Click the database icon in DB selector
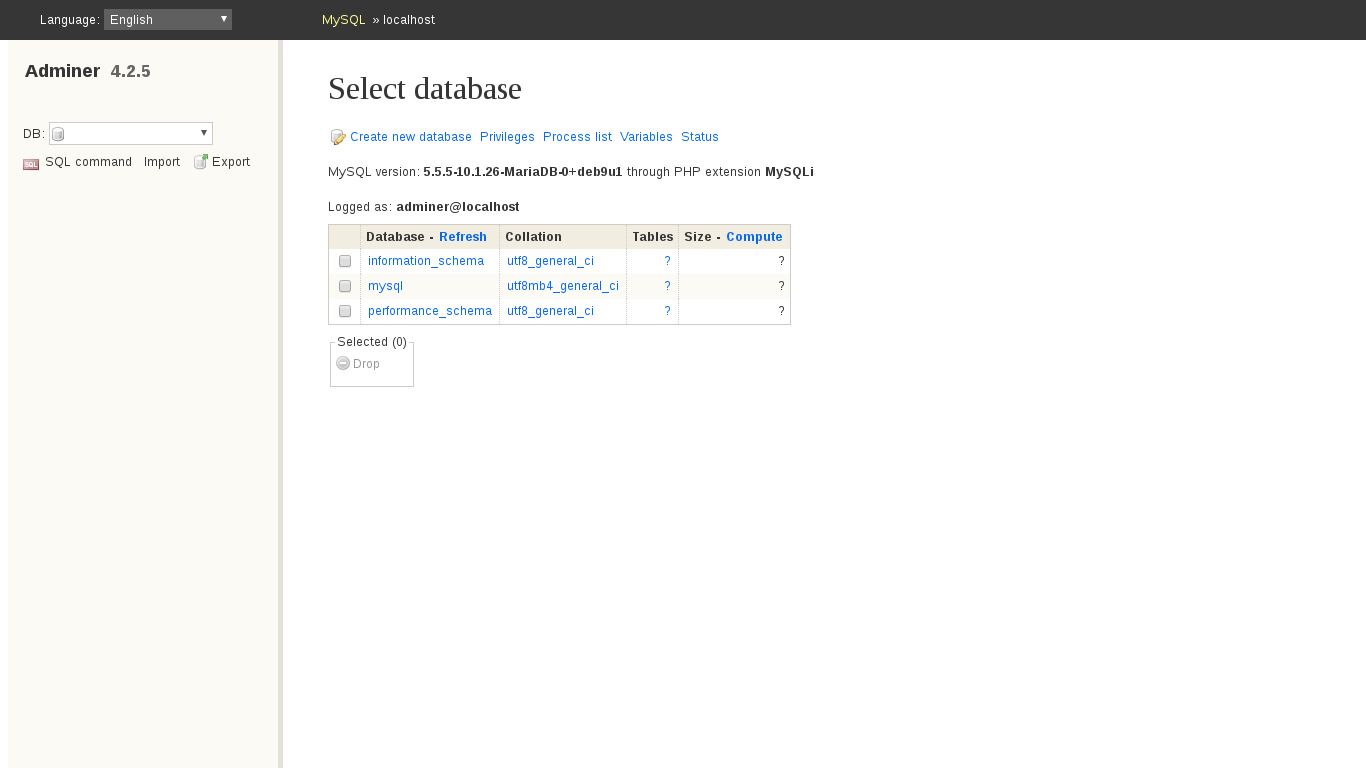Screen dimensions: 1366x768 click(x=58, y=134)
